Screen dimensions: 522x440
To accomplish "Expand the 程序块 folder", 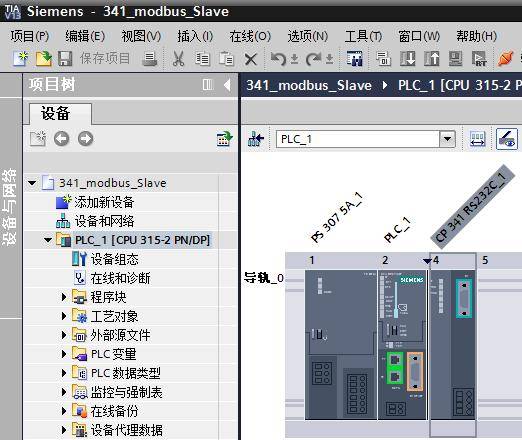I will [64, 297].
